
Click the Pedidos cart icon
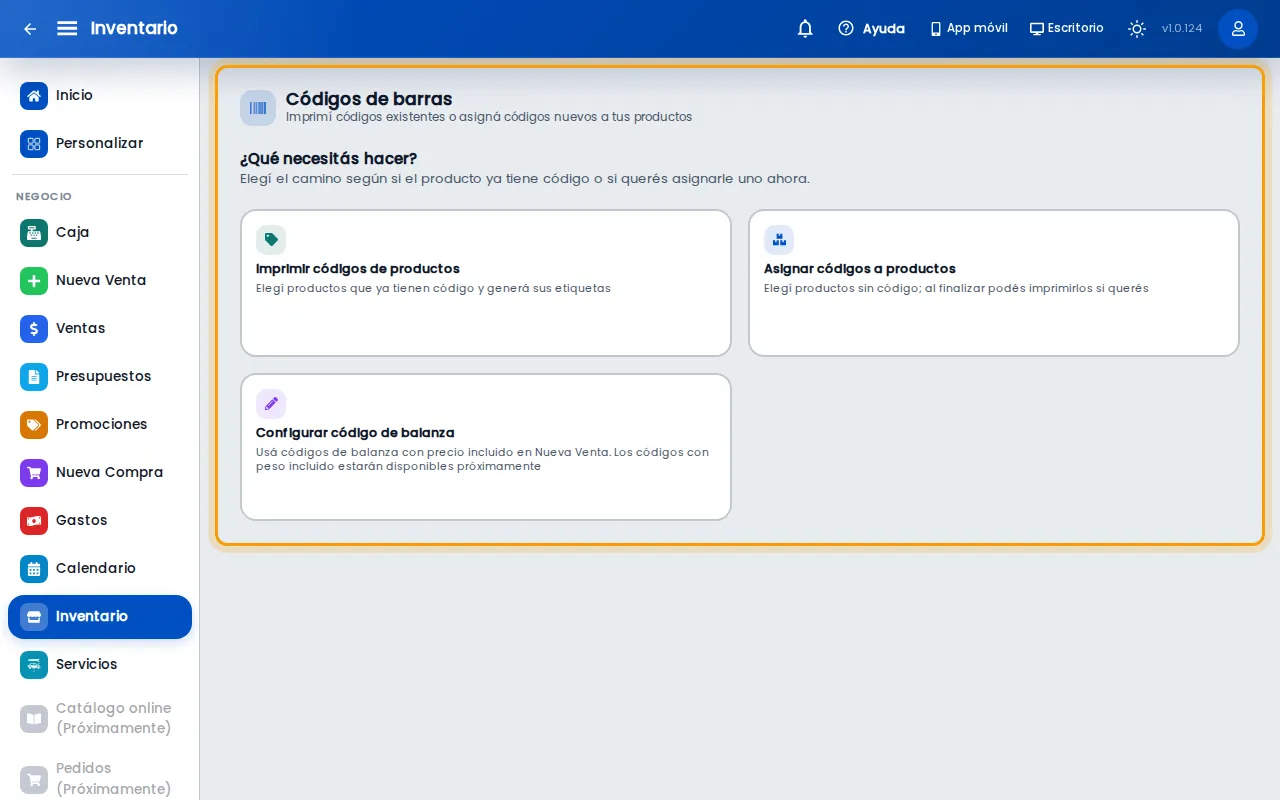point(34,779)
